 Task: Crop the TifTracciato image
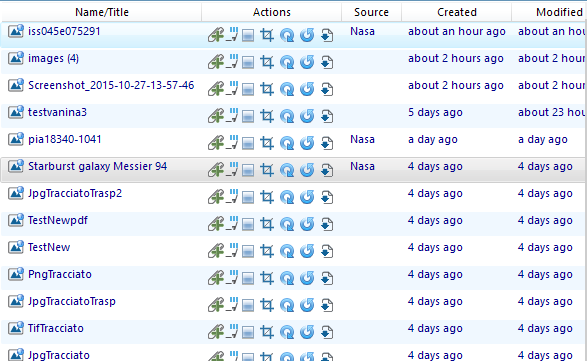pos(267,332)
